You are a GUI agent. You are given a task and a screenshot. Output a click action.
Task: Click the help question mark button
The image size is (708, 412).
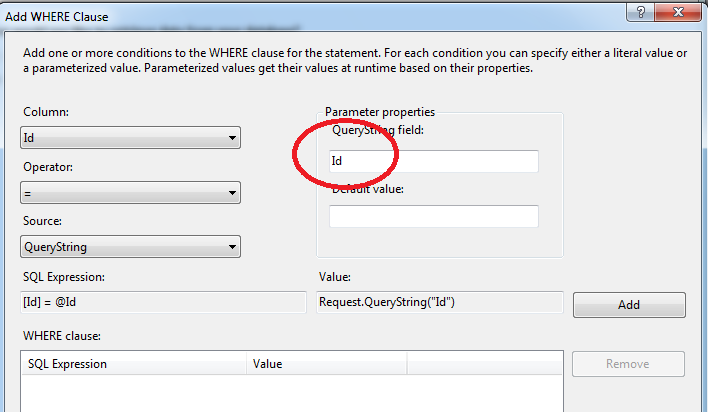click(635, 13)
